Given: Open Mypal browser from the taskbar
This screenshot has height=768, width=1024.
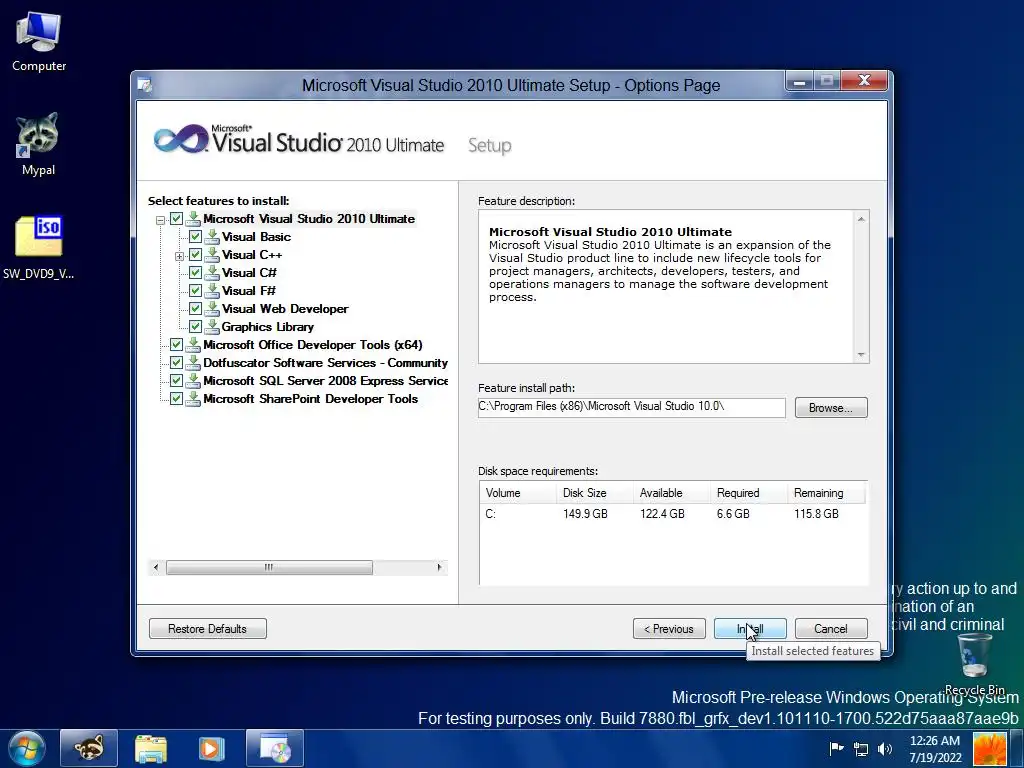Looking at the screenshot, I should click(x=89, y=748).
